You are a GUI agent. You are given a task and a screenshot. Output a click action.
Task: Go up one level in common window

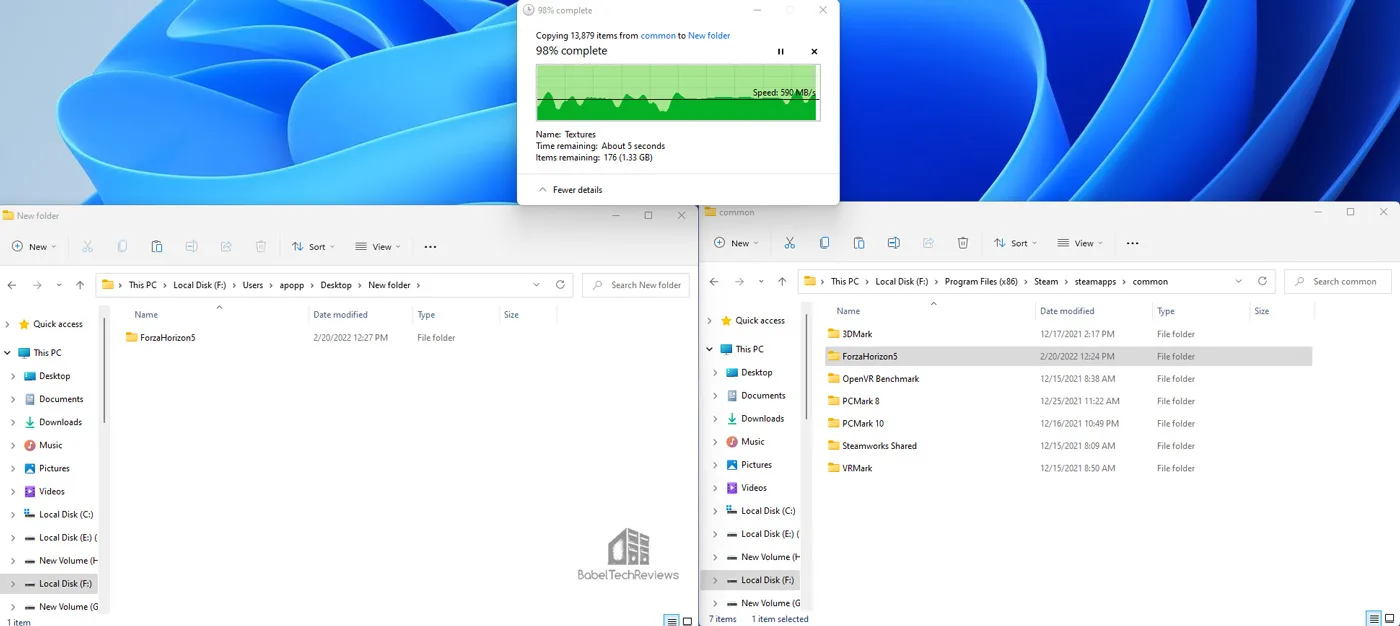(x=782, y=282)
